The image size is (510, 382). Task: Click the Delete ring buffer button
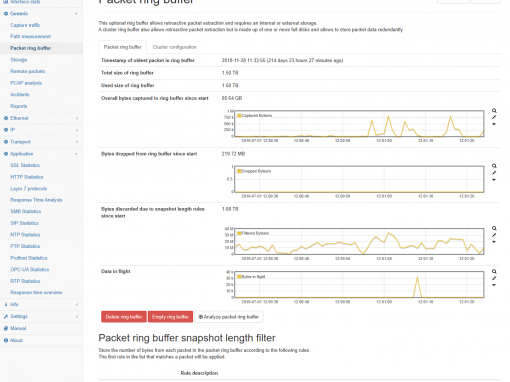click(124, 317)
